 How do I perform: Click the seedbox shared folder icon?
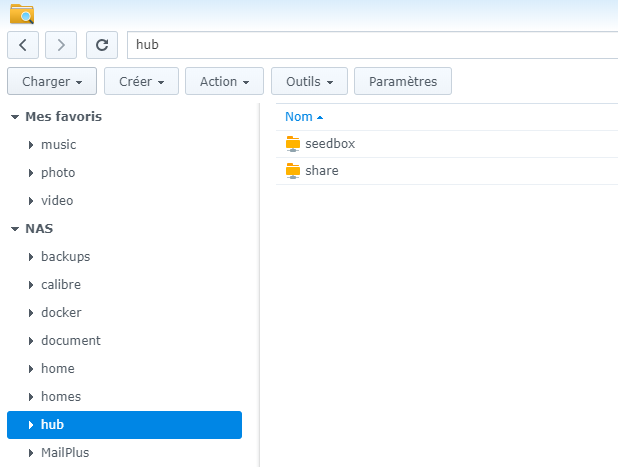point(293,144)
